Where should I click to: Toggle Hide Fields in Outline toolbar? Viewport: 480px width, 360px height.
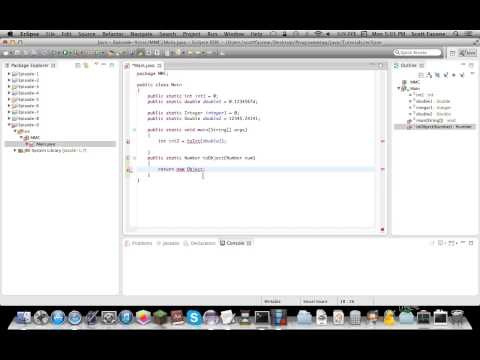[x=437, y=75]
